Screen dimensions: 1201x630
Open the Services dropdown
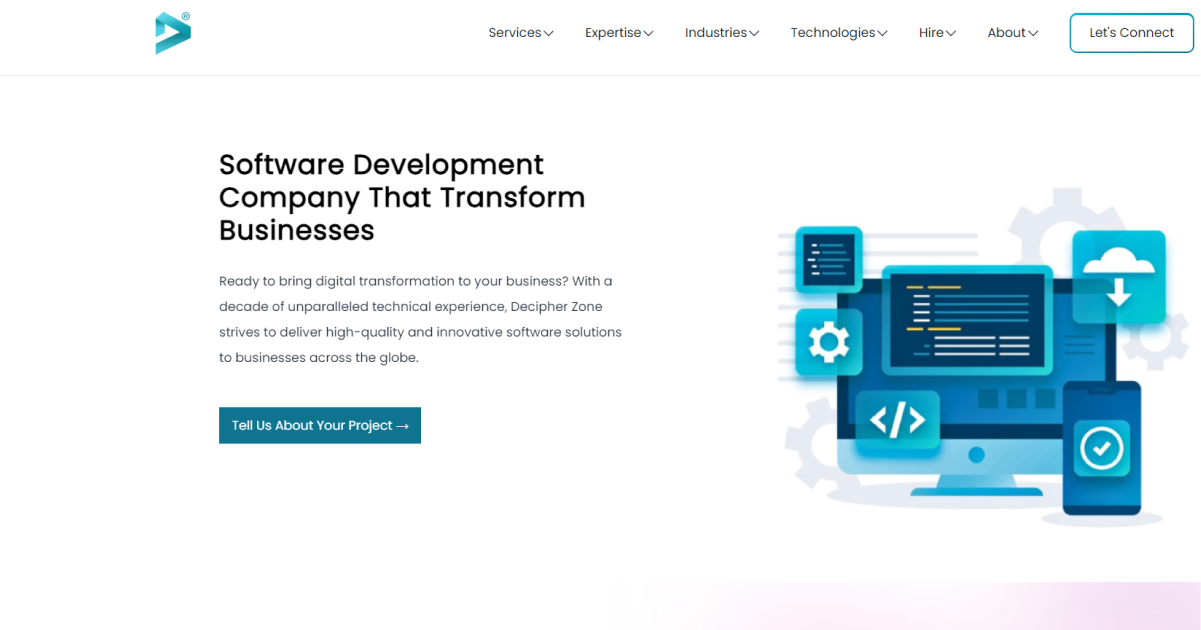520,32
